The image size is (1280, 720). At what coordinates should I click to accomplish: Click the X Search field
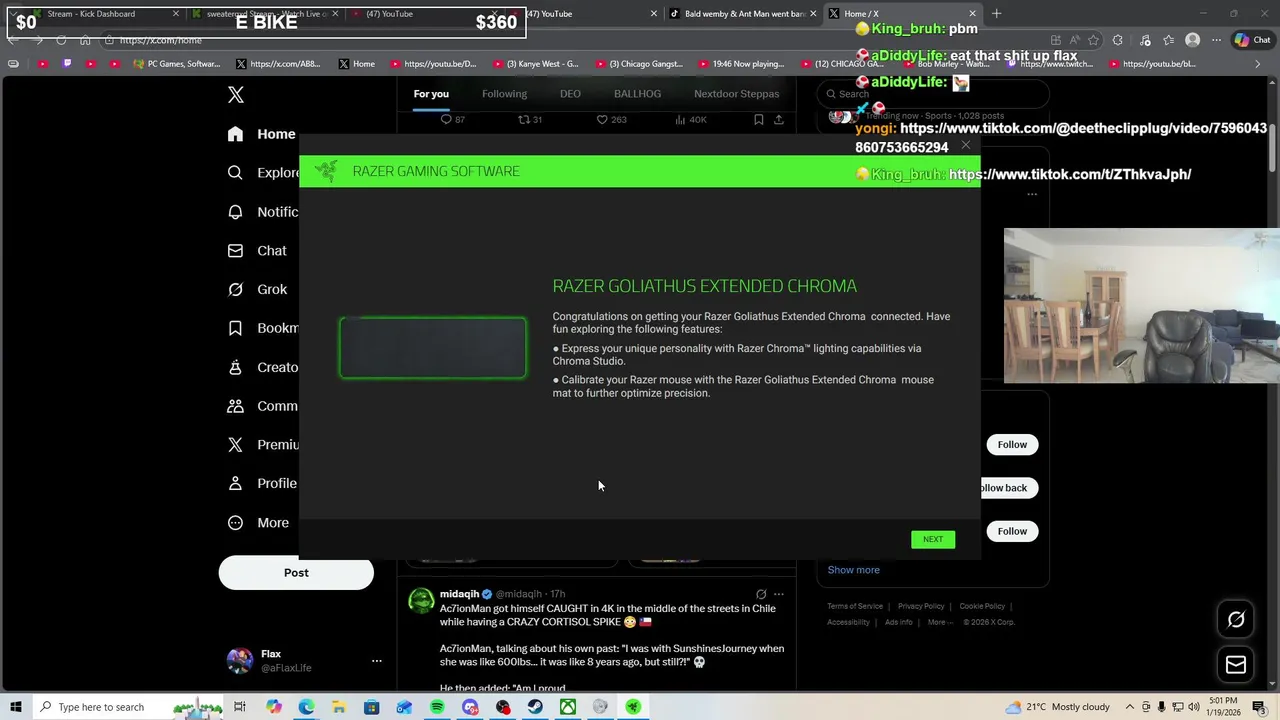(932, 94)
